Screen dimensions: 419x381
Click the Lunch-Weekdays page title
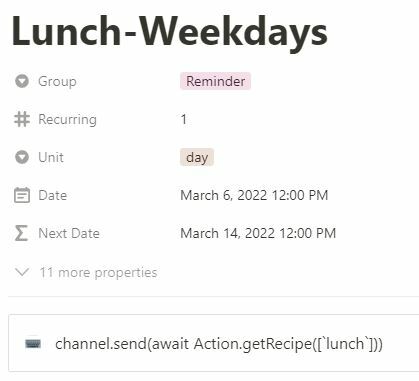pyautogui.click(x=170, y=33)
